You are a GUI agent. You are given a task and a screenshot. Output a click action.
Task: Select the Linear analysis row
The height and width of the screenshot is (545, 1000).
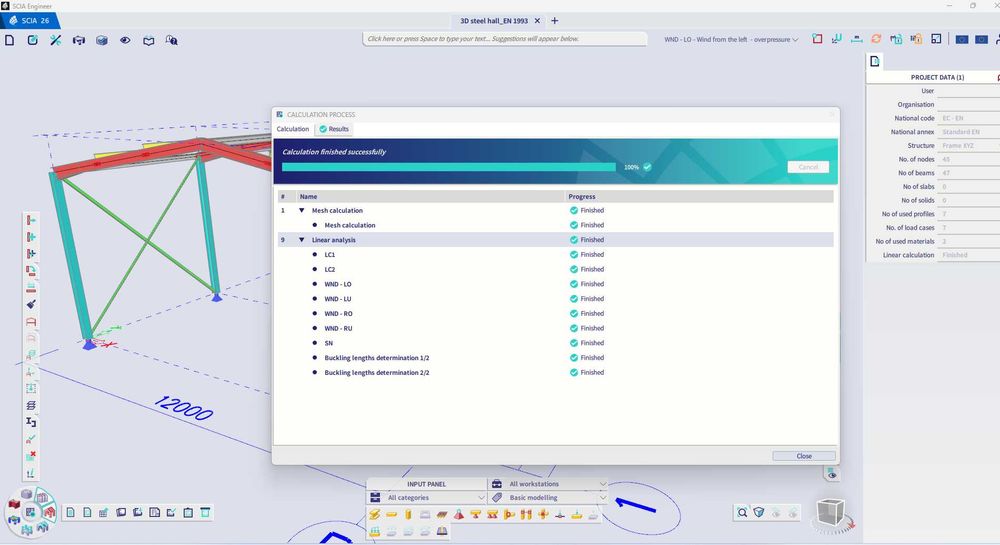(555, 240)
